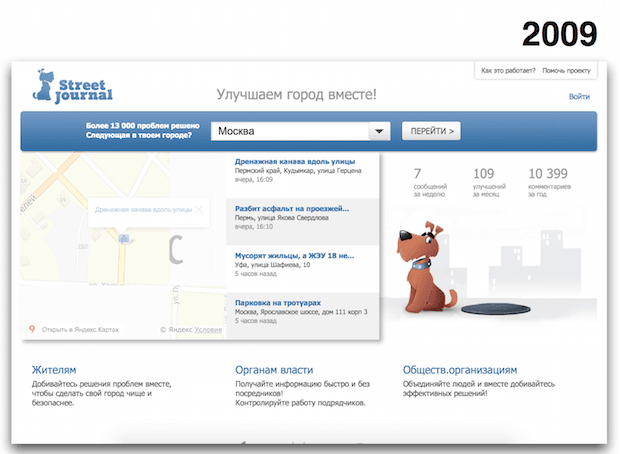Click the blue map marker pin
The height and width of the screenshot is (454, 620).
tap(124, 239)
